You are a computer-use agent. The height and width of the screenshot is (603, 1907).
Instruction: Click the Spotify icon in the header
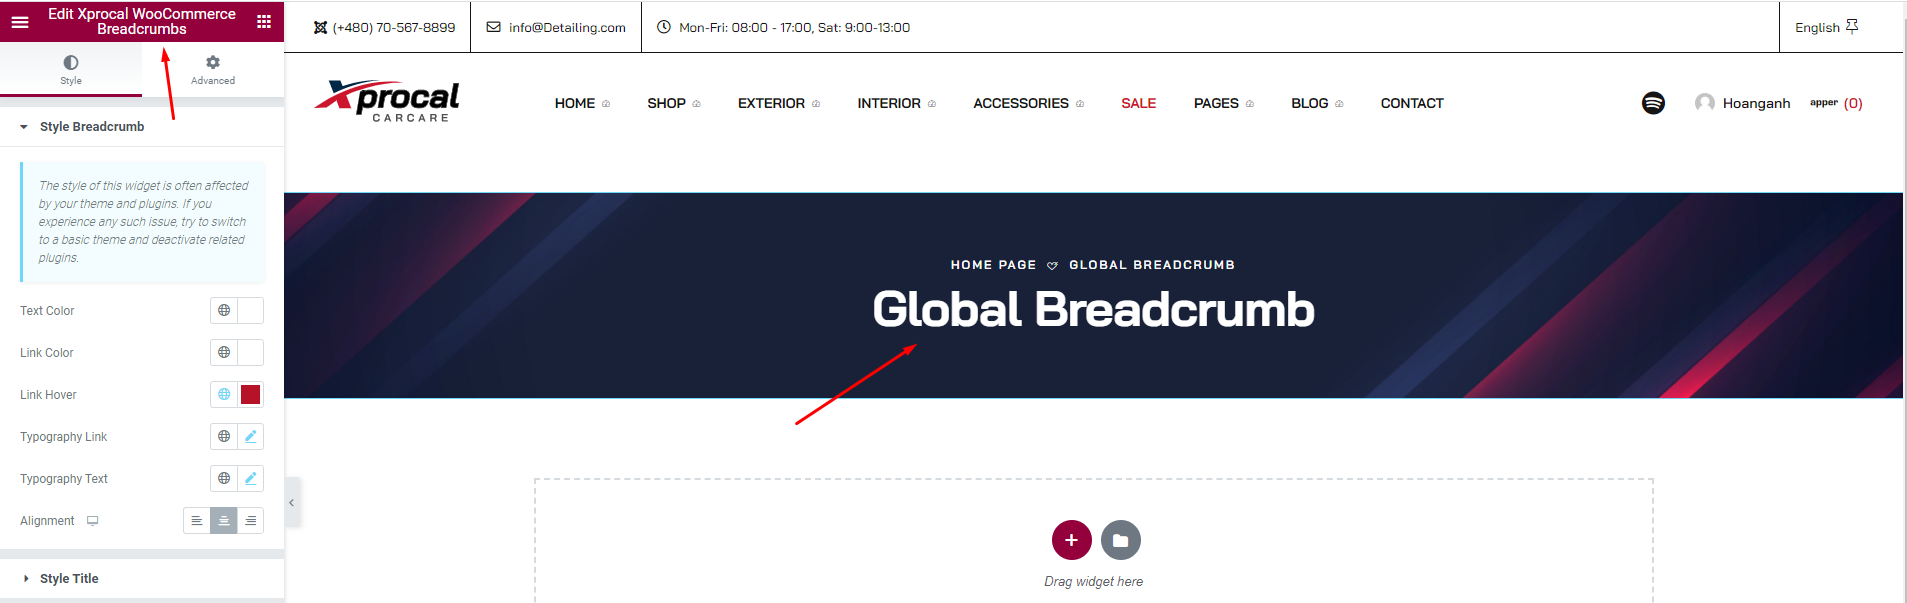(x=1653, y=103)
